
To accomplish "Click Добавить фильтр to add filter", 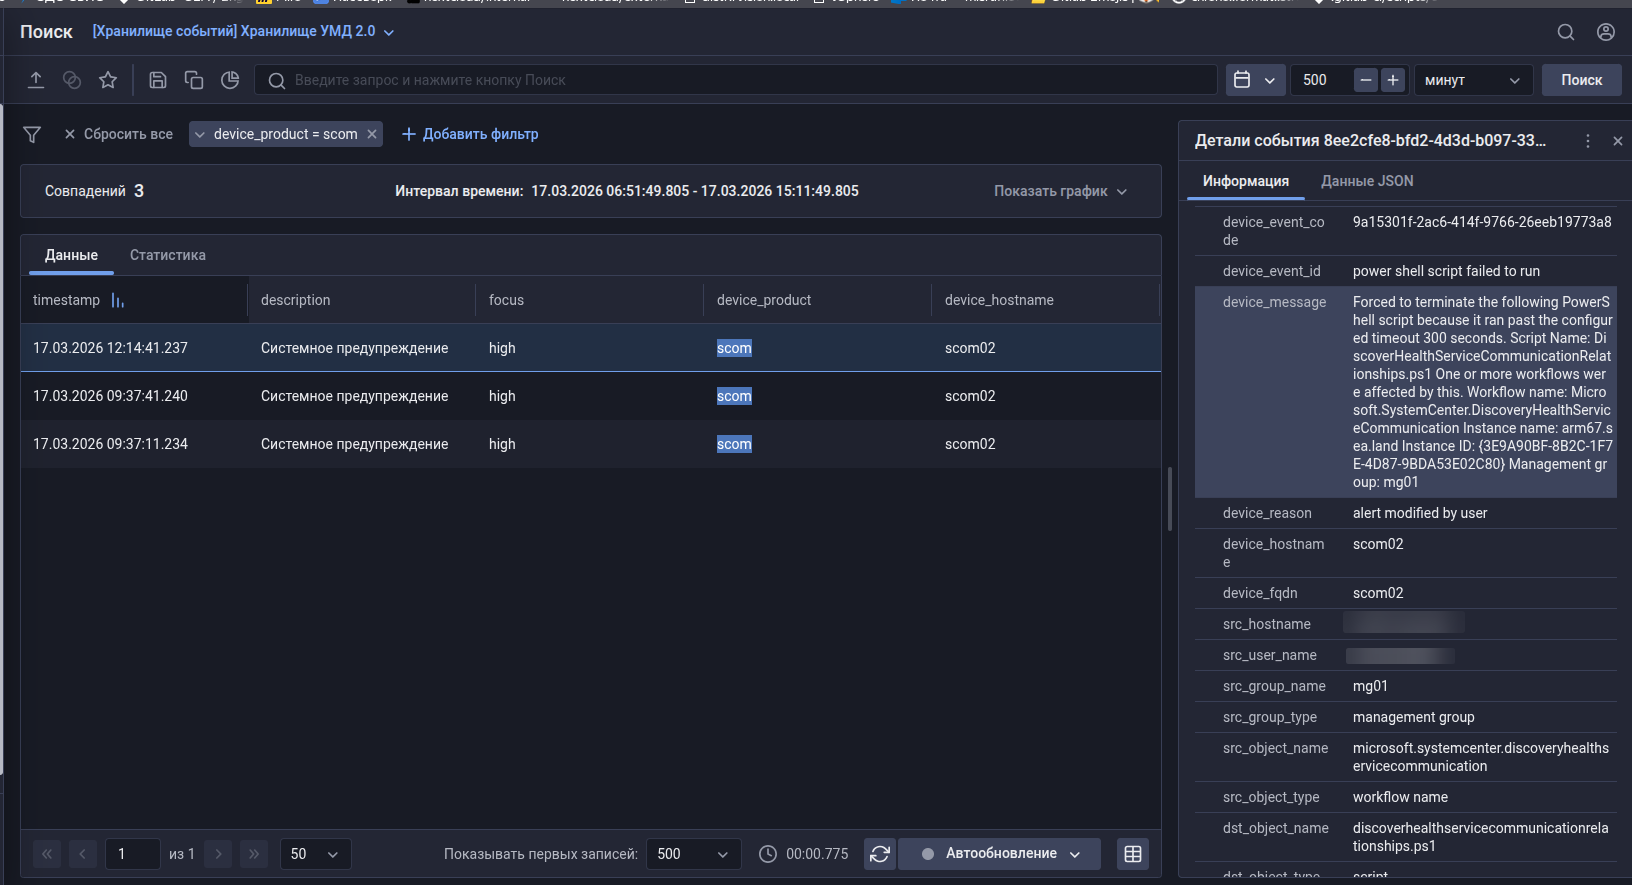I will point(470,134).
